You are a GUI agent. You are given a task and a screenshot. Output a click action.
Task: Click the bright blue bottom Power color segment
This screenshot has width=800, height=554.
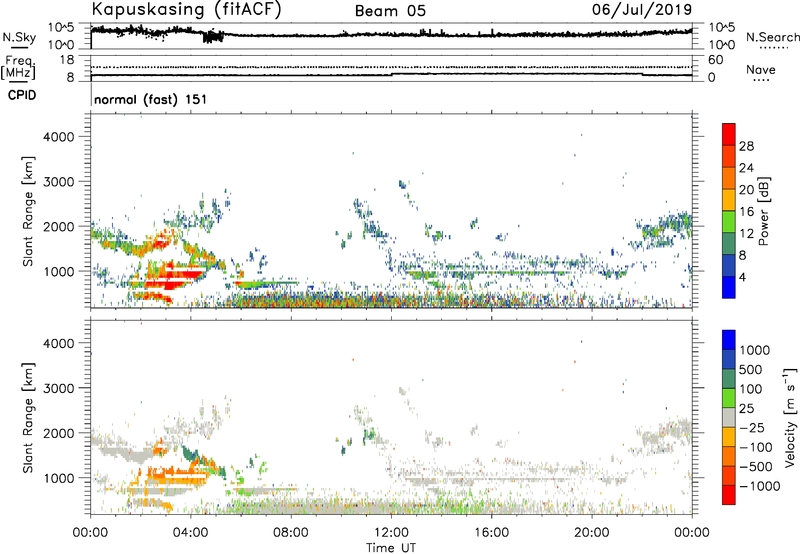pyautogui.click(x=729, y=287)
